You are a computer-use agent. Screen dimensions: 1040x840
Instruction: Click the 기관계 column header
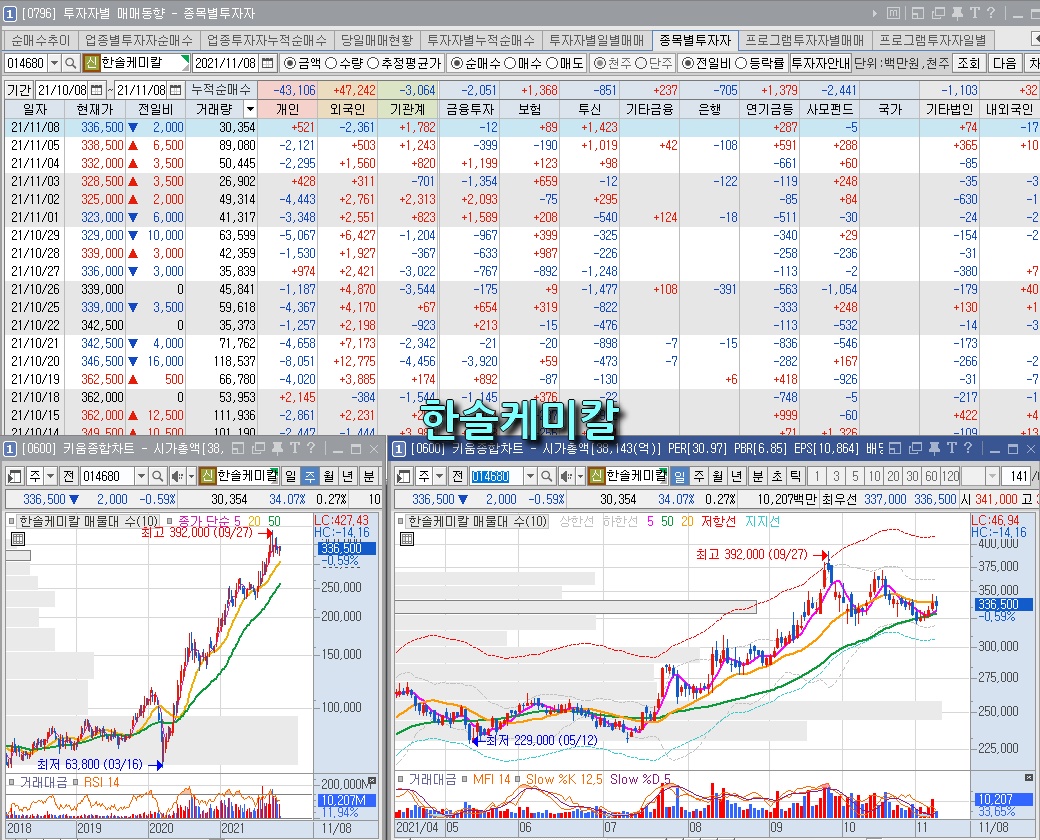point(407,109)
